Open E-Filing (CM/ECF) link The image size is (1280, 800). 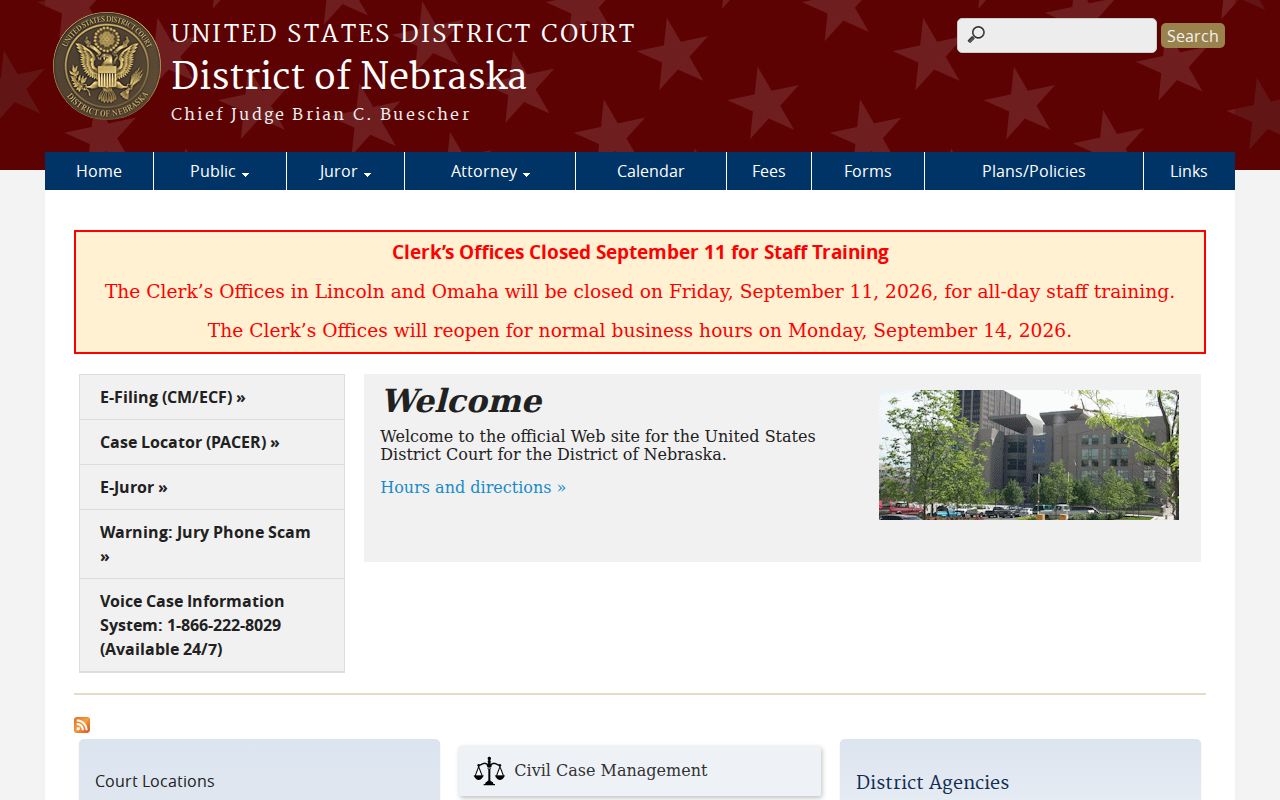212,397
